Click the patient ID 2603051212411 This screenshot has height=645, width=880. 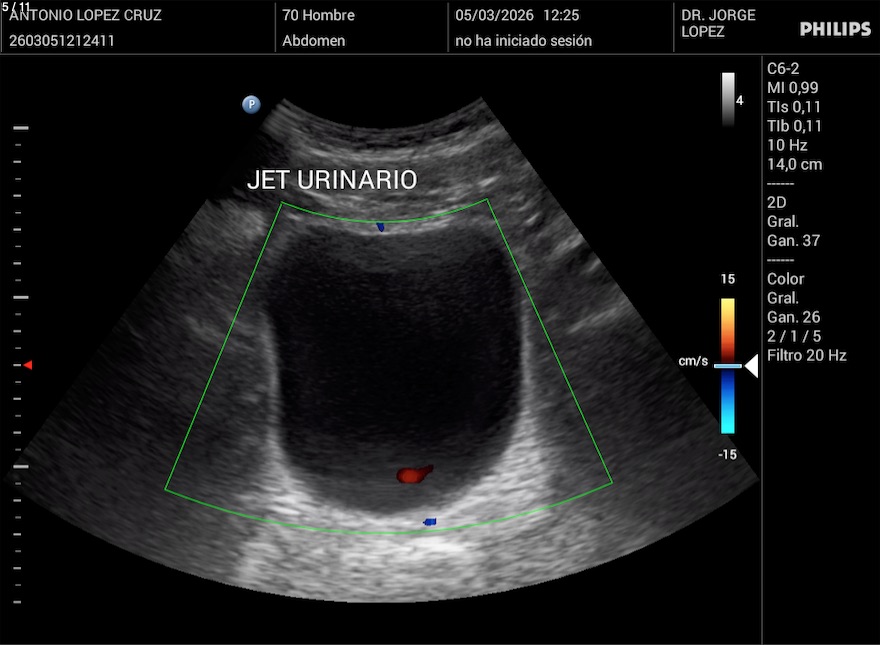[x=61, y=41]
